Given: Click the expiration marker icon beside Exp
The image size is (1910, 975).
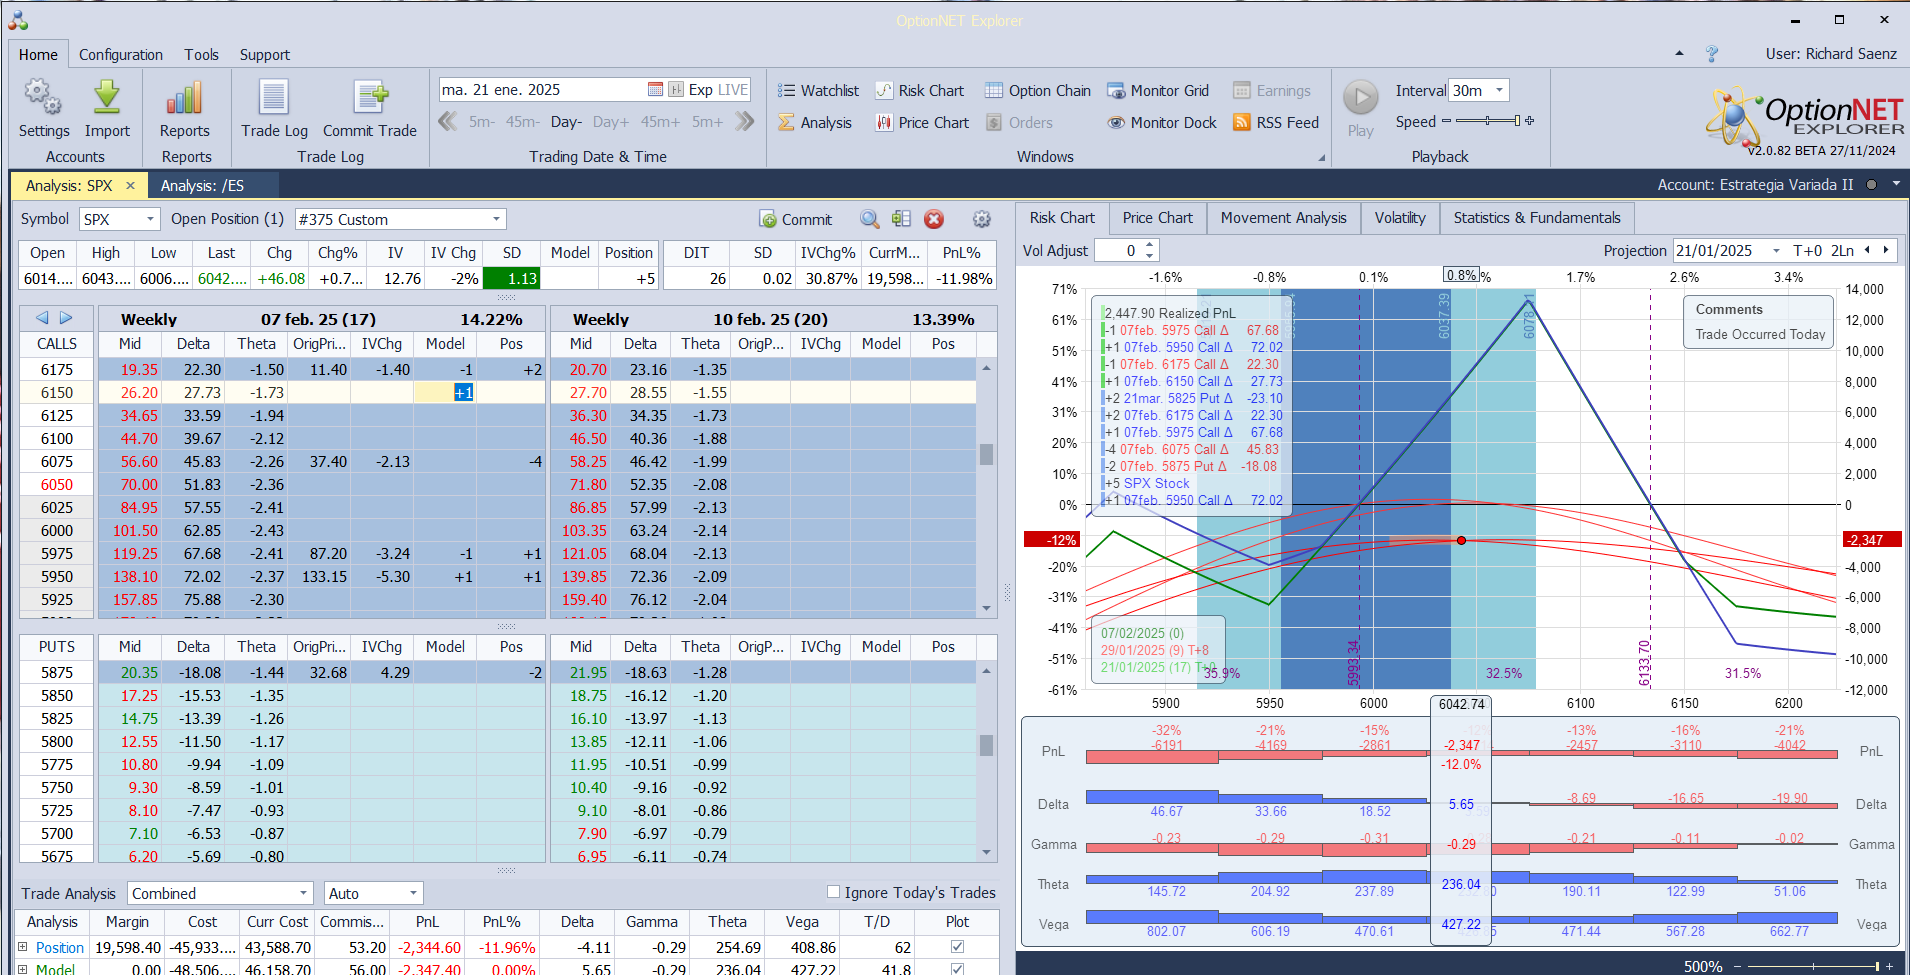Looking at the screenshot, I should coord(676,90).
